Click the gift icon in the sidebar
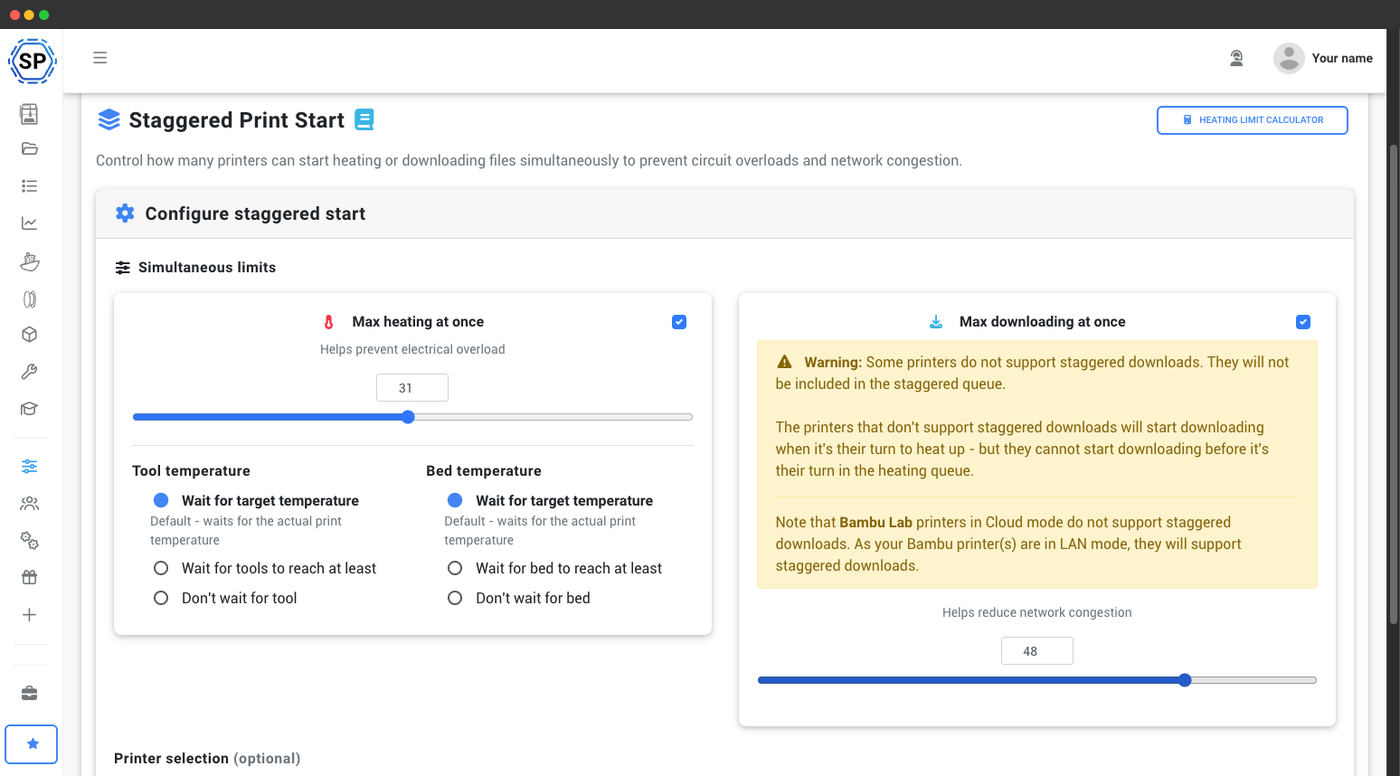 [x=29, y=577]
